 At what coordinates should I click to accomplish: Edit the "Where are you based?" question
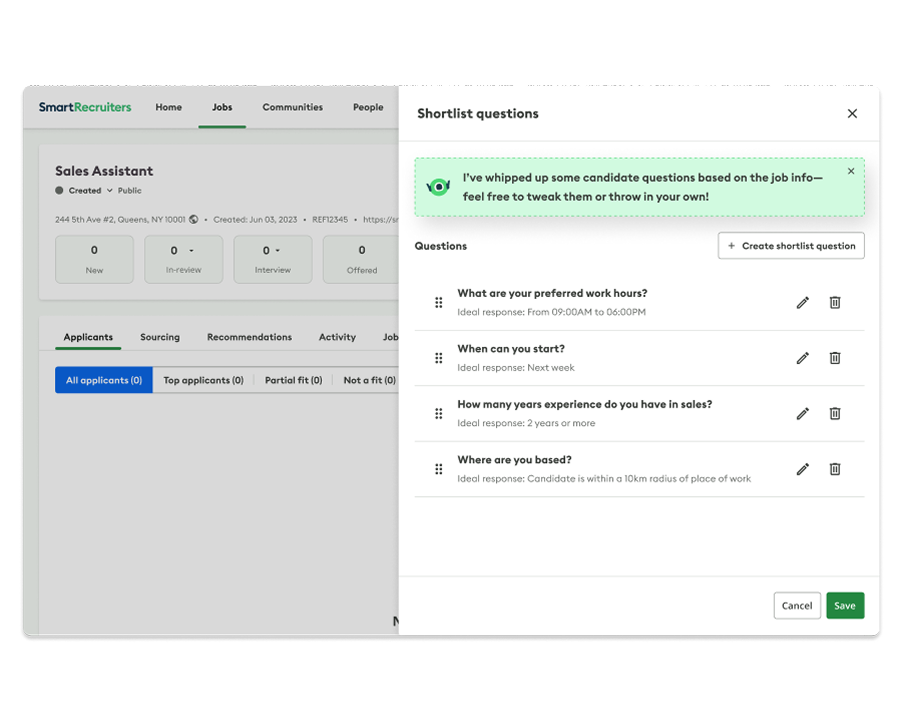(x=803, y=469)
